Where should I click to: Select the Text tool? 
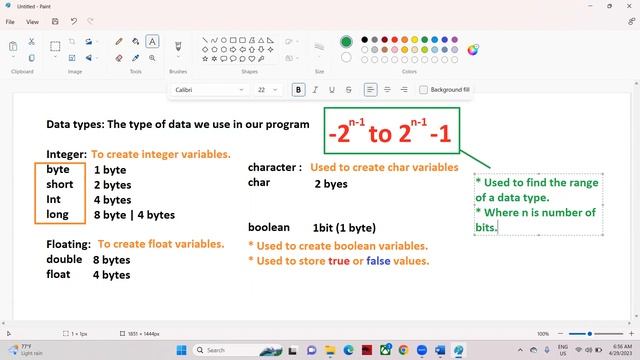coord(152,42)
